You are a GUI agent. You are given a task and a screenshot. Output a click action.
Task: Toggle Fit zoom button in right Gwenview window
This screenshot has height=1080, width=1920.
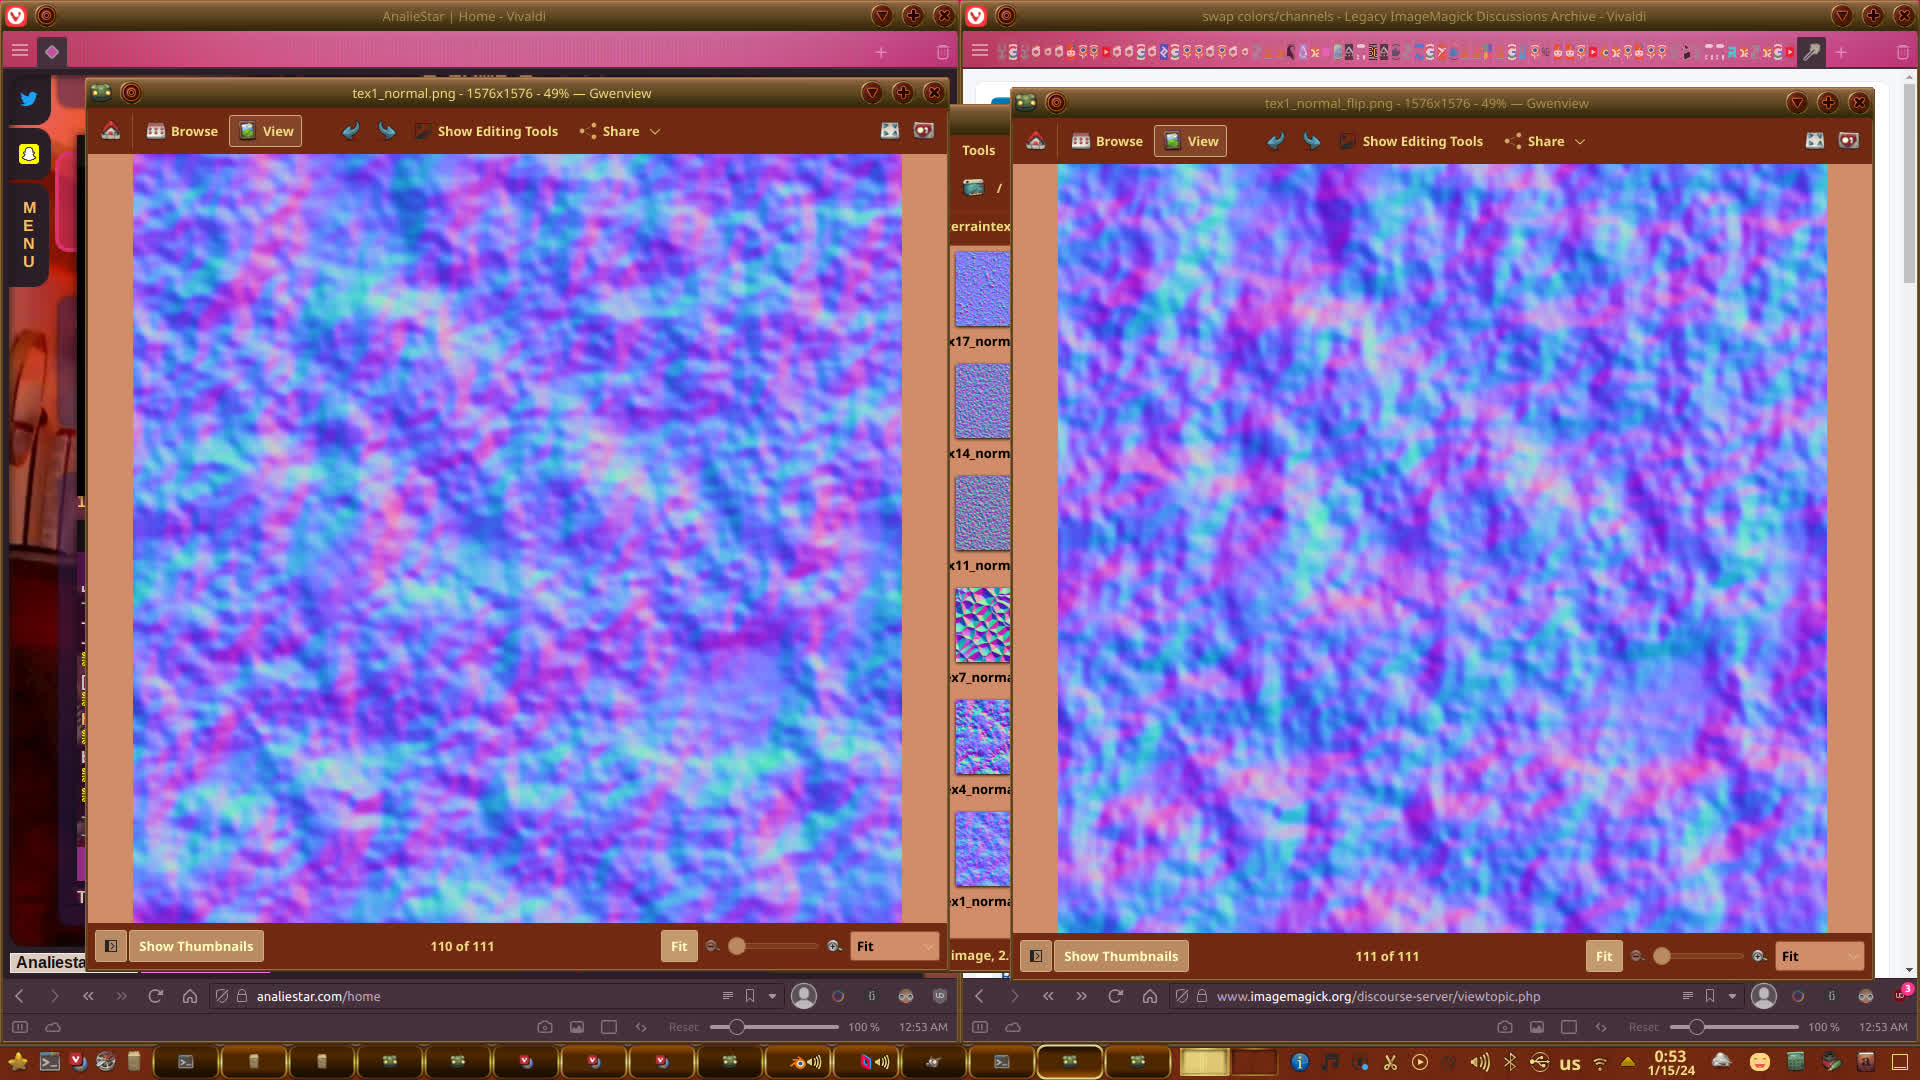tap(1603, 956)
